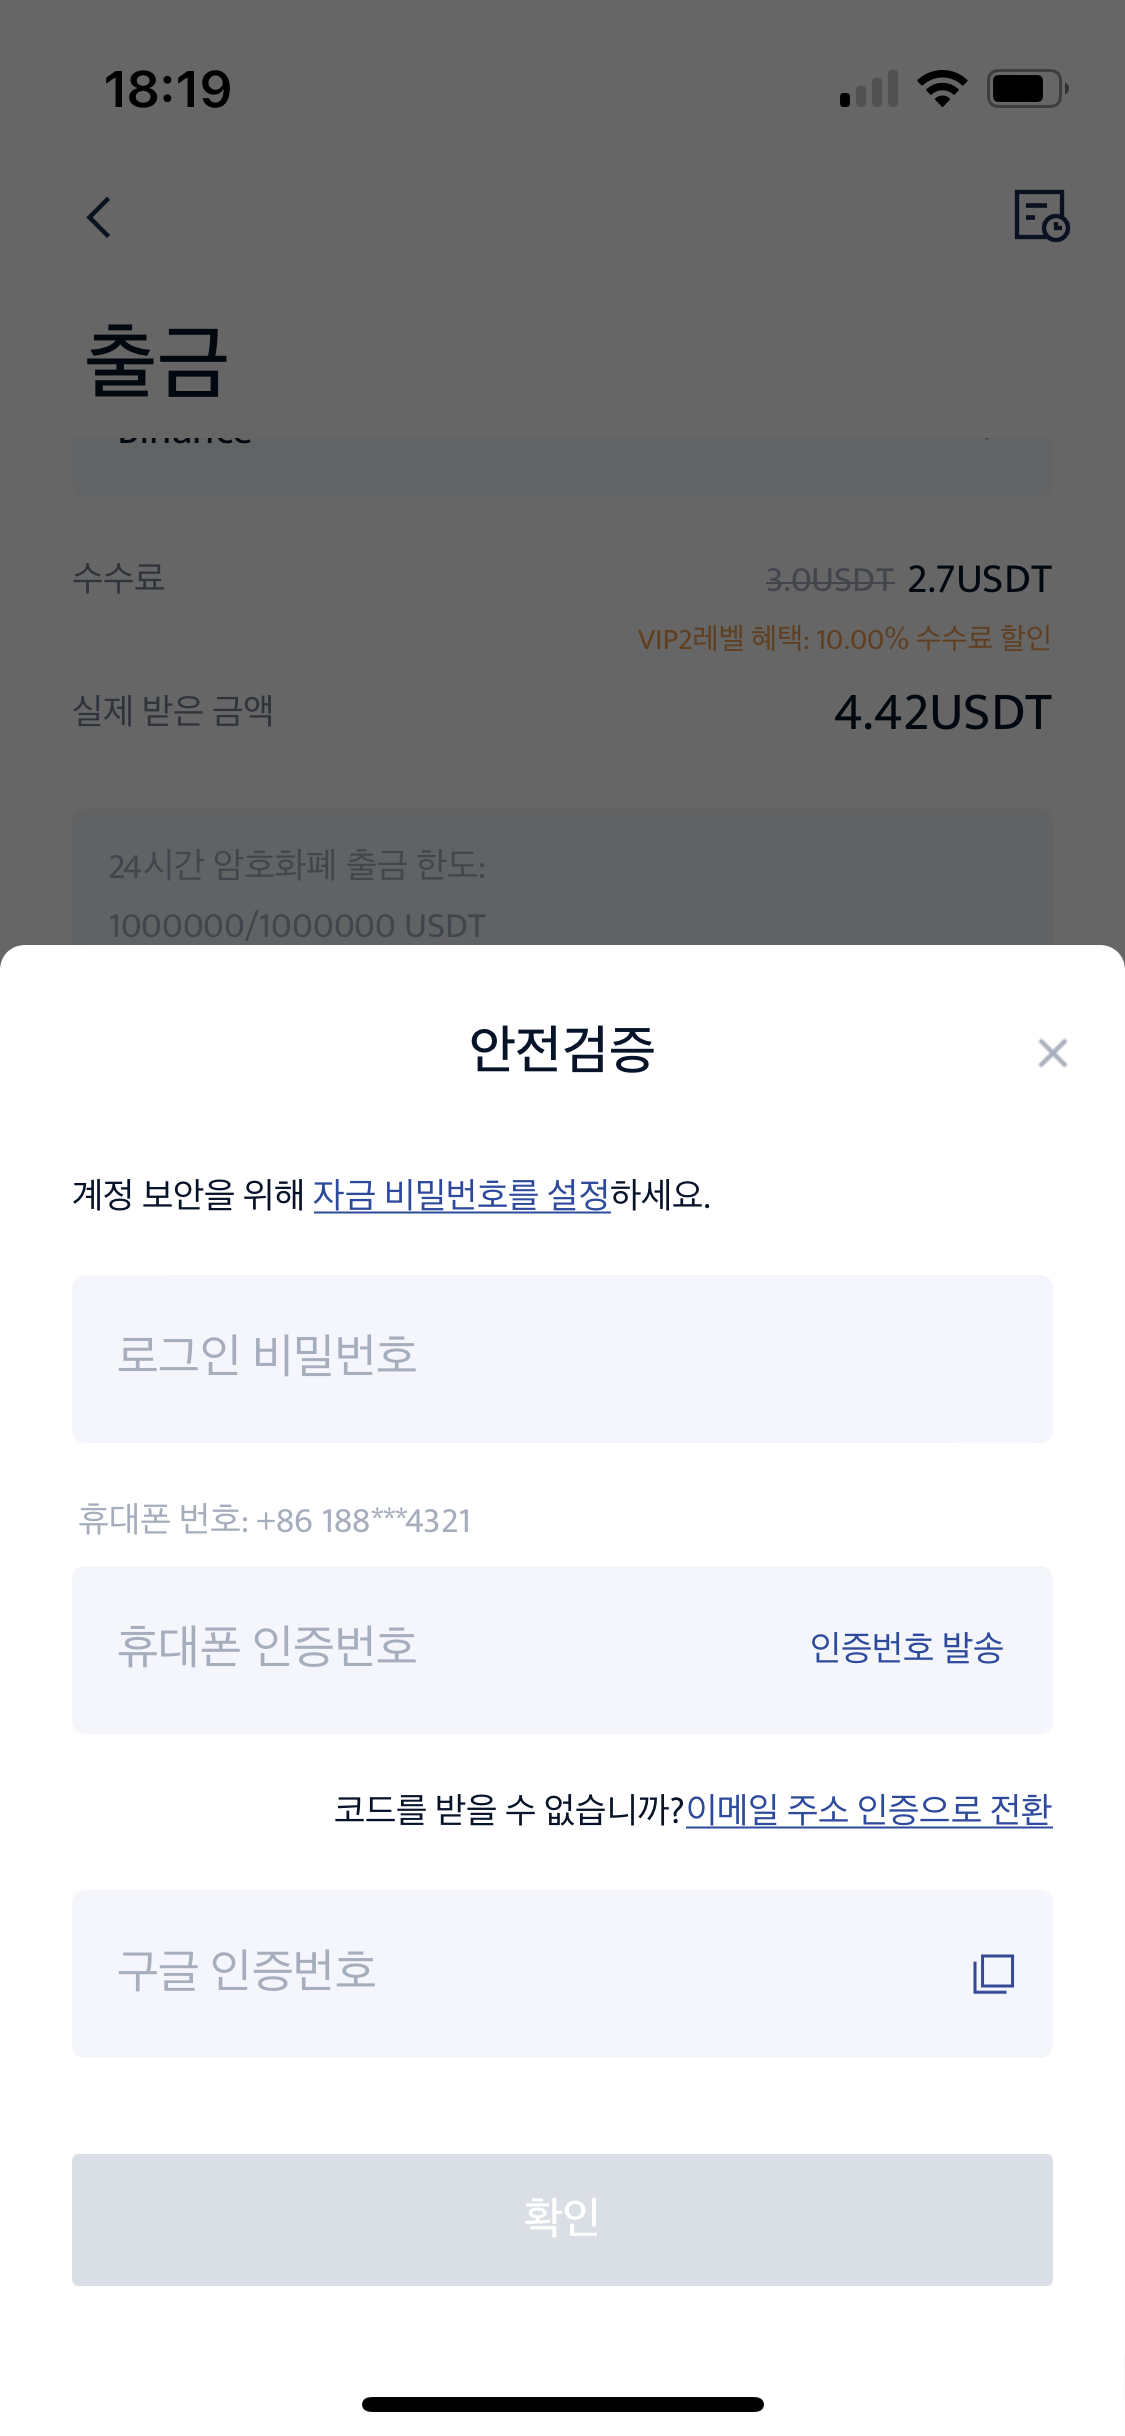
Task: Tap the 2.7USDT fee amount
Action: click(x=979, y=579)
